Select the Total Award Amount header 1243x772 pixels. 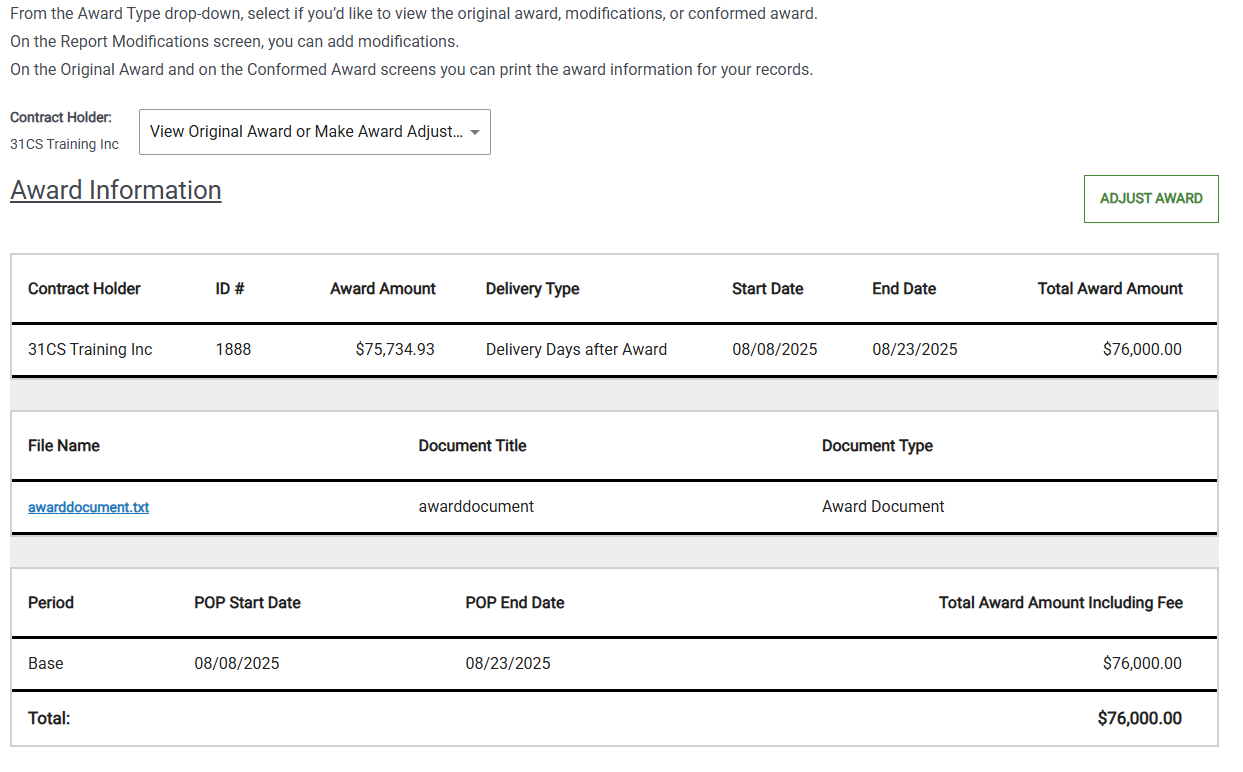click(1109, 288)
